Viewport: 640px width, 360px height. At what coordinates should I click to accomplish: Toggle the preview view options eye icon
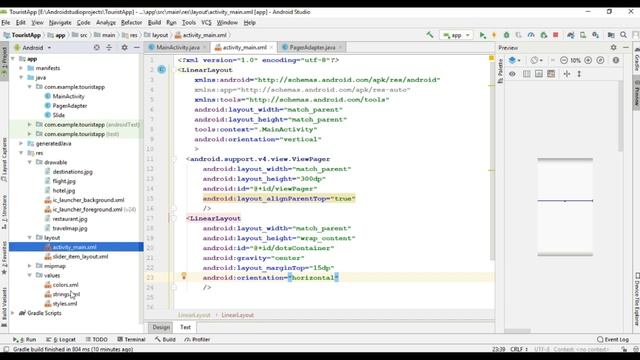[512, 74]
